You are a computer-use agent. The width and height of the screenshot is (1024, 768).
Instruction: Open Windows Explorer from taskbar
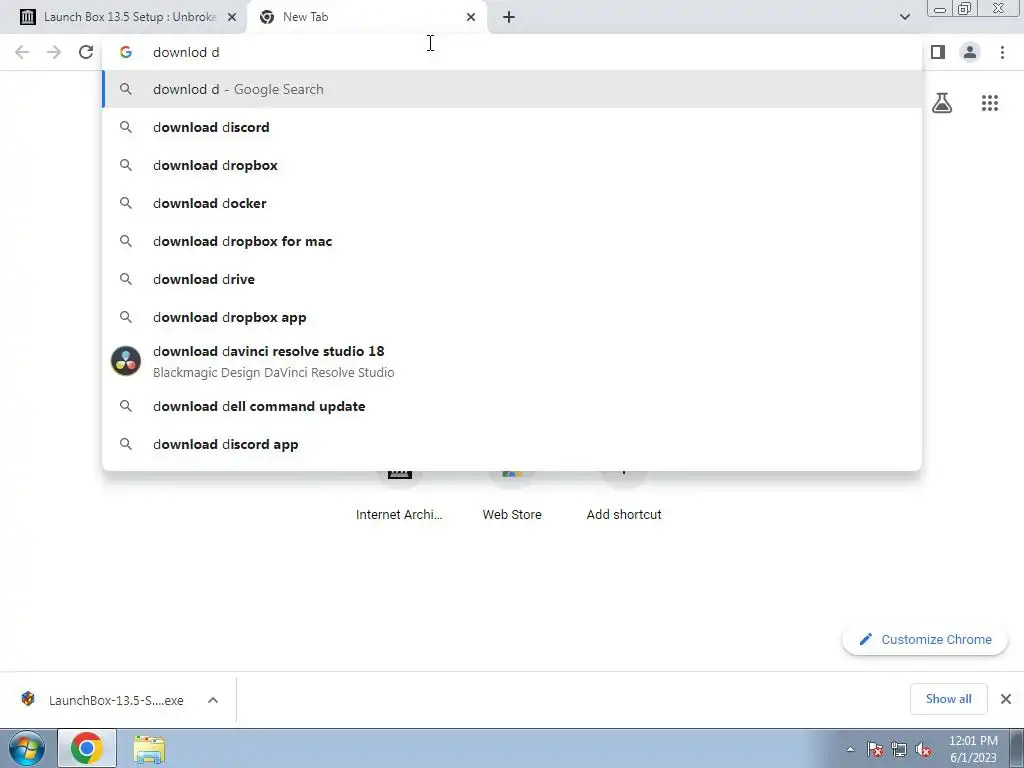tap(149, 748)
